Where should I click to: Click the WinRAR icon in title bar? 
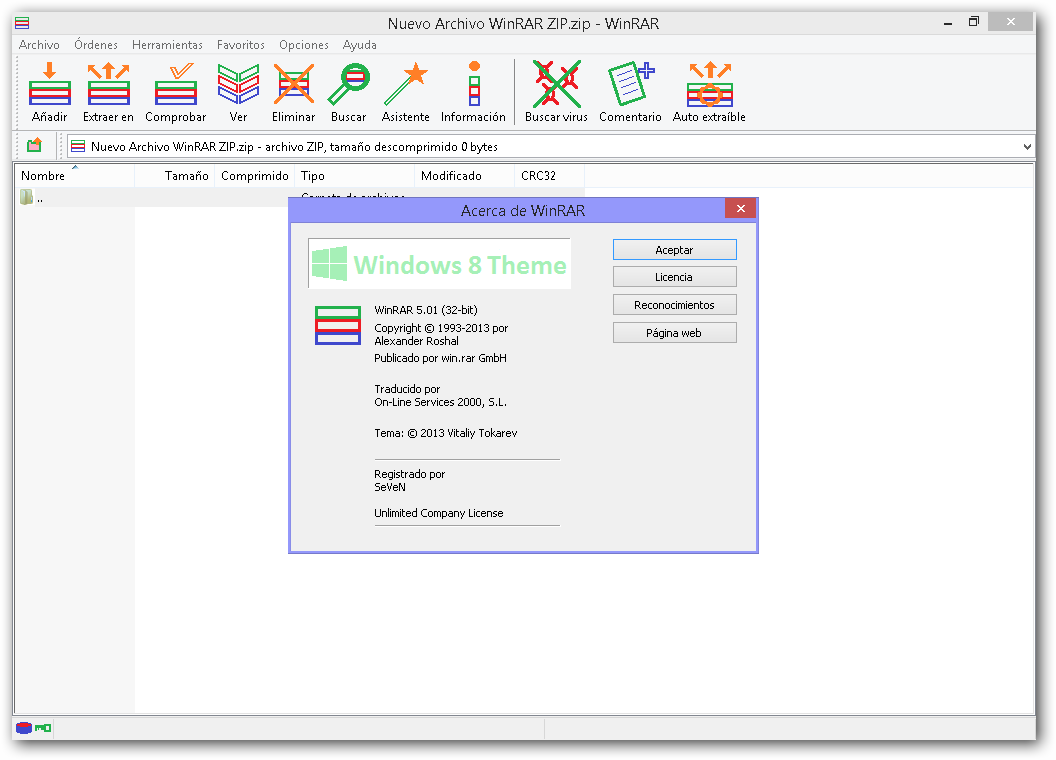click(x=22, y=23)
